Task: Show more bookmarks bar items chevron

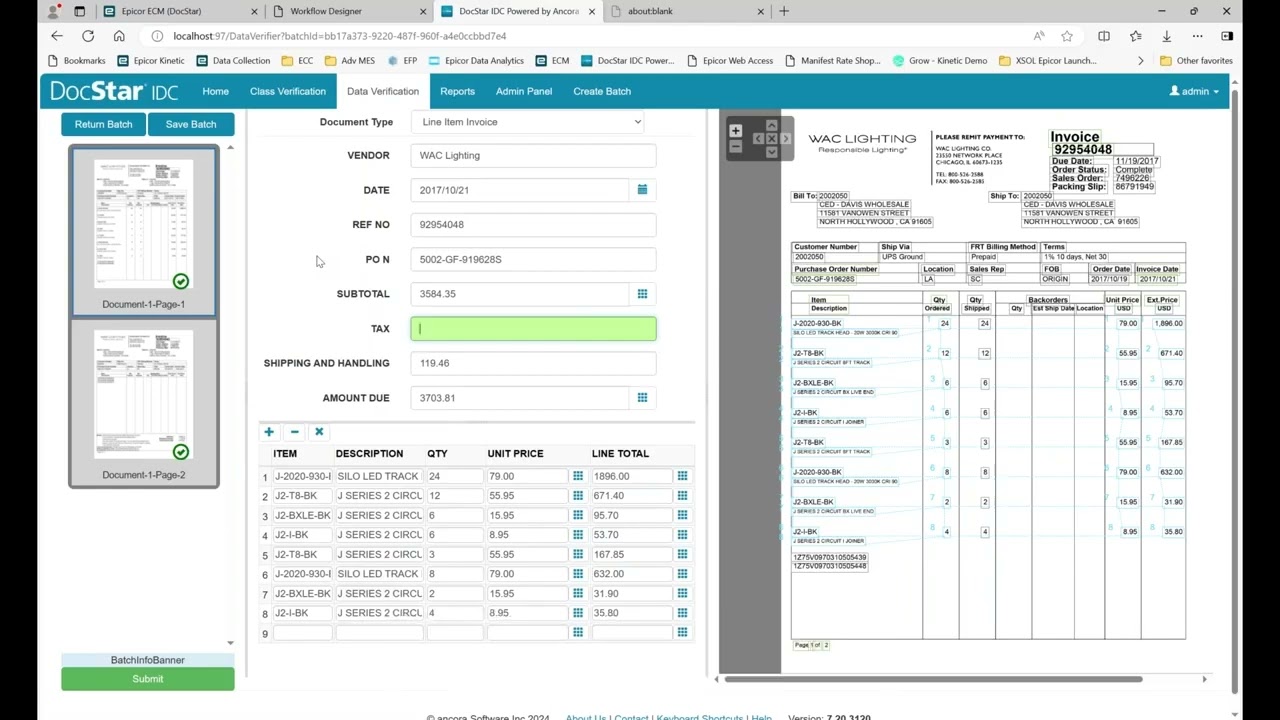Action: coord(1140,60)
